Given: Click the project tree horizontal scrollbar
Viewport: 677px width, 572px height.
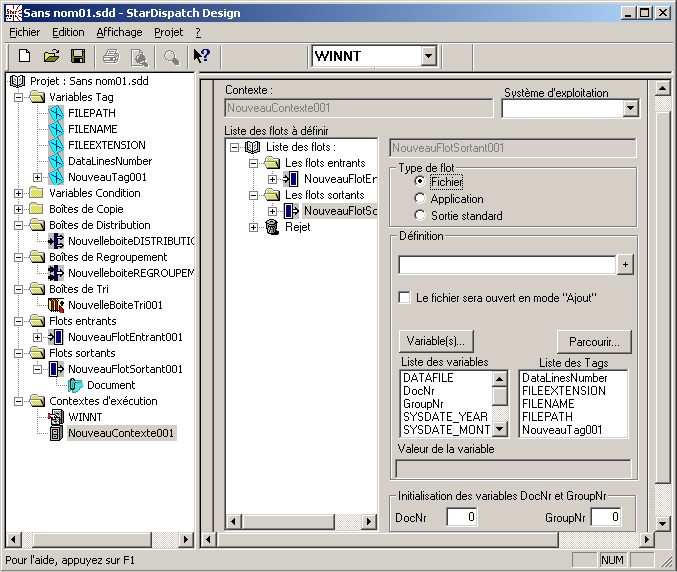Looking at the screenshot, I should point(100,540).
